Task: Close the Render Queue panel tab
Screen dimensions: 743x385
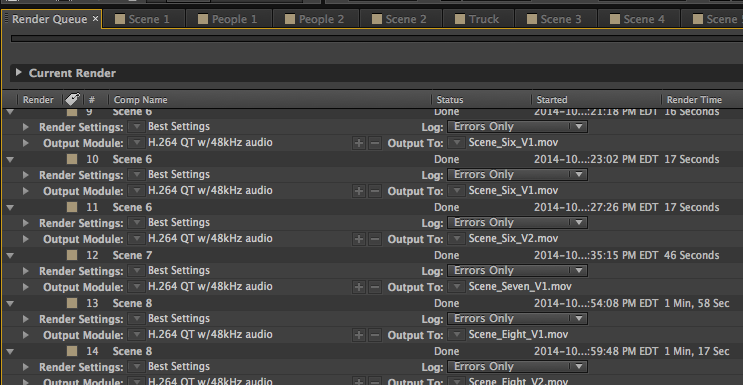Action: 95,19
